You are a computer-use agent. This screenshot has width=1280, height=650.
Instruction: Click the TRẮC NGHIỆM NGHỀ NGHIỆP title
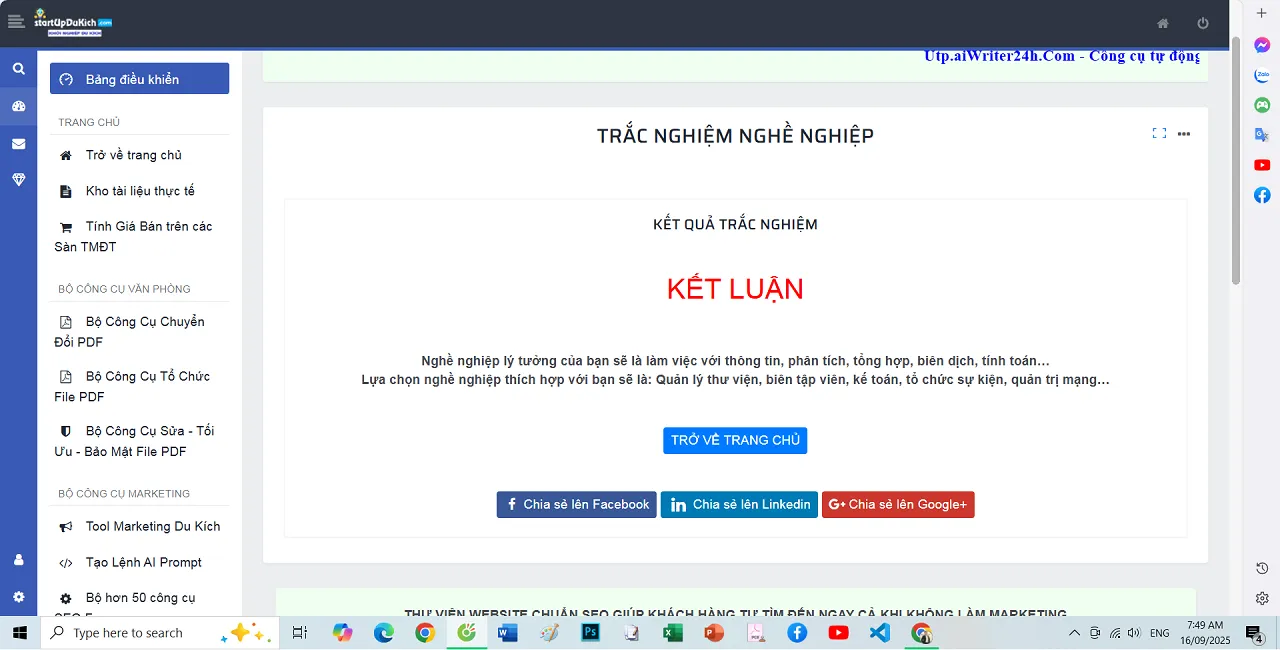735,136
